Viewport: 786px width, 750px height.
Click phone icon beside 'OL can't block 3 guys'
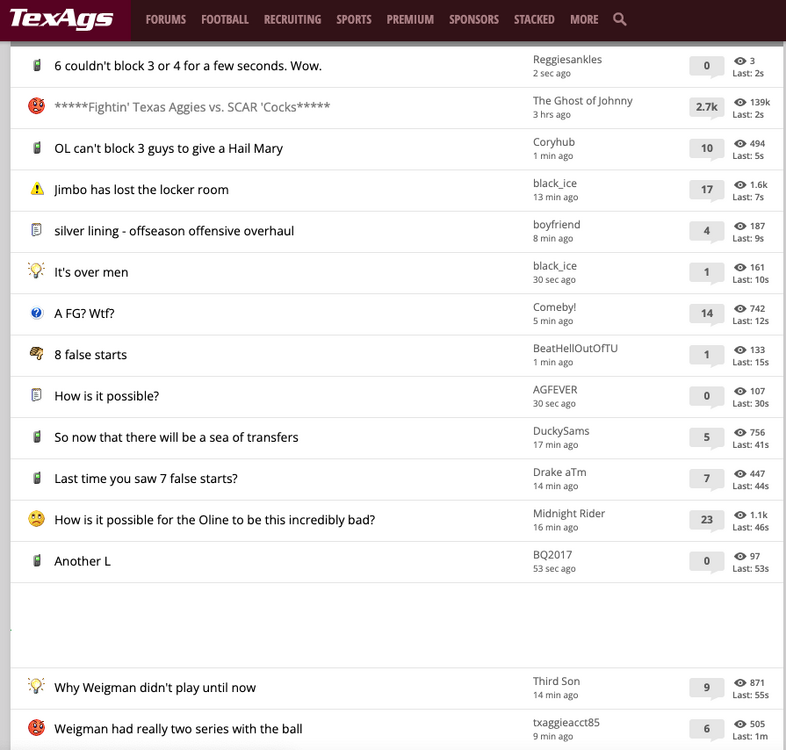click(x=37, y=148)
